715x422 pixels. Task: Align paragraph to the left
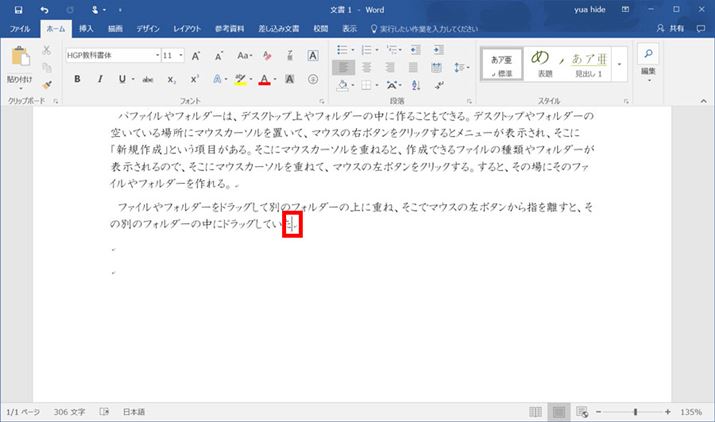coord(343,68)
